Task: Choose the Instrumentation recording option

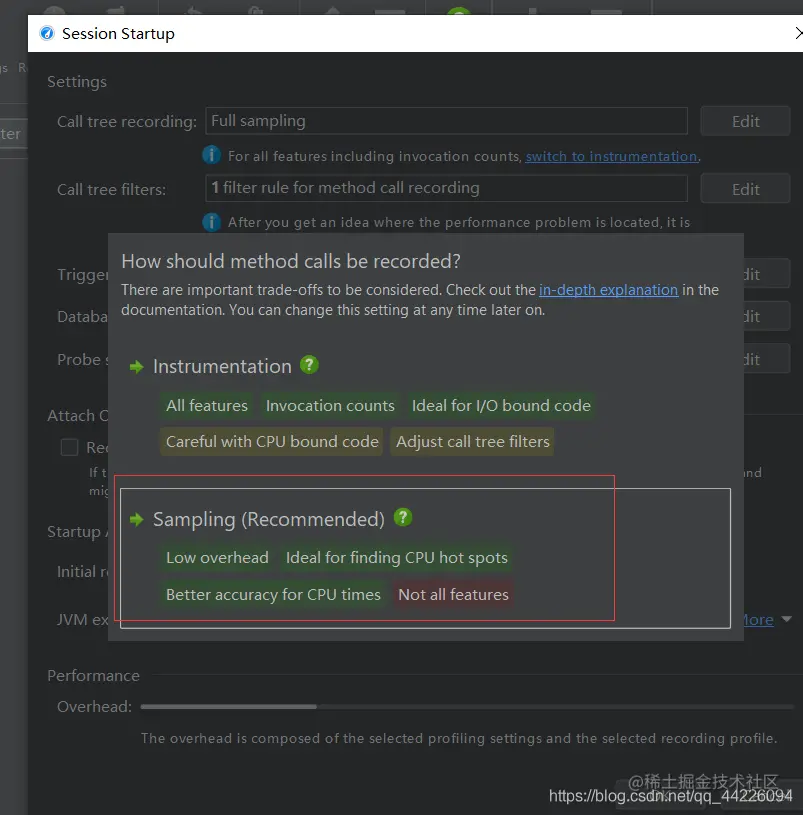Action: point(222,366)
